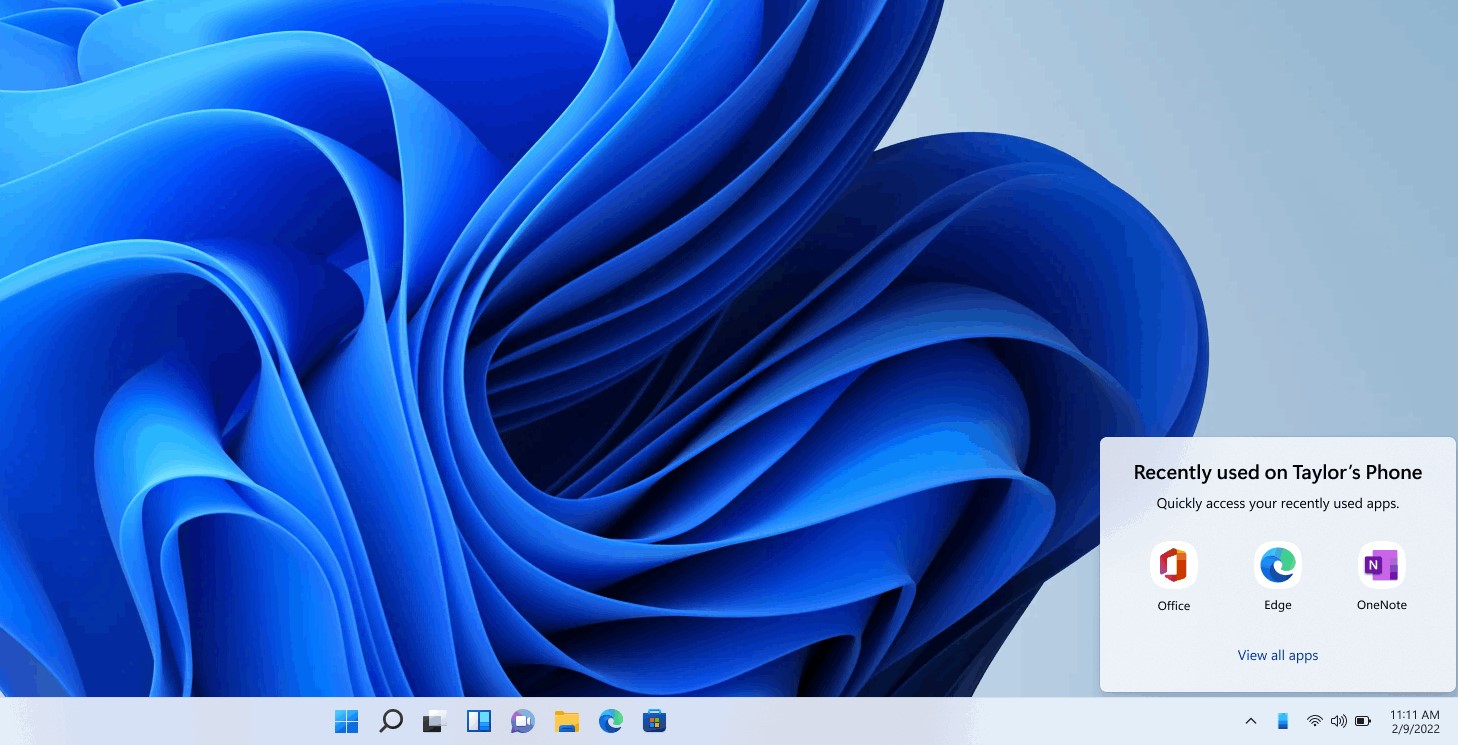Viewport: 1458px width, 745px height.
Task: Open OneNote app in the phone flyout
Action: pos(1382,566)
